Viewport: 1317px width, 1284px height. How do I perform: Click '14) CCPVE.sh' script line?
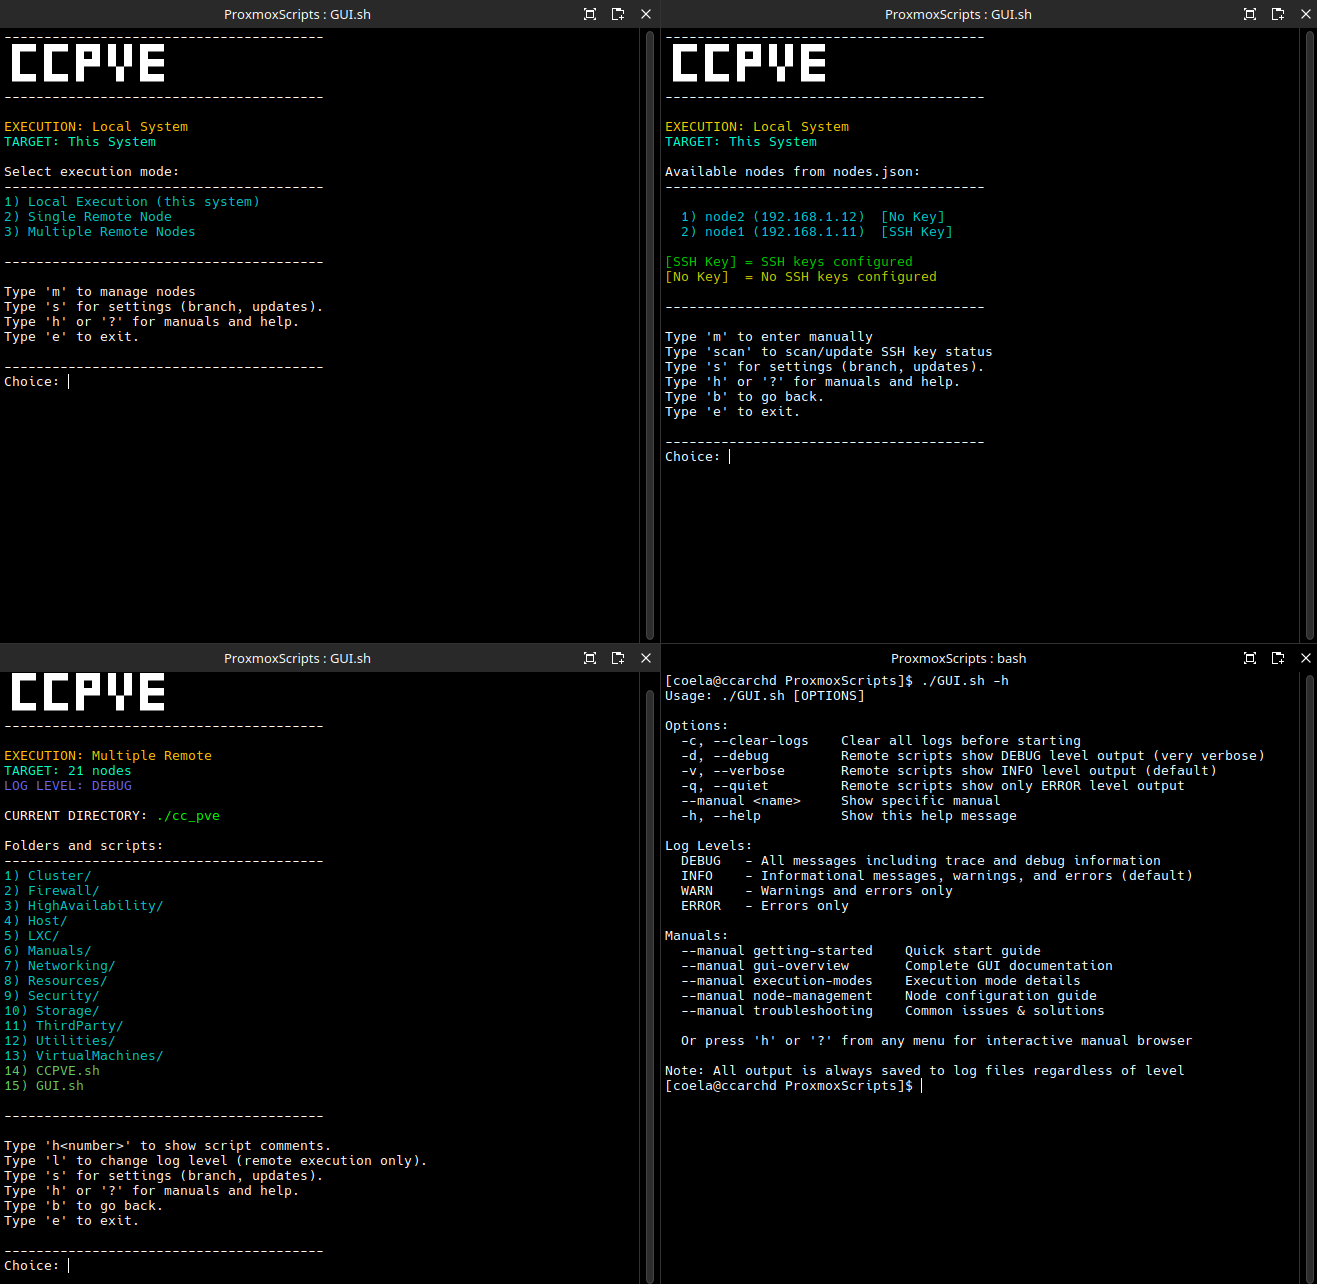pyautogui.click(x=52, y=1071)
